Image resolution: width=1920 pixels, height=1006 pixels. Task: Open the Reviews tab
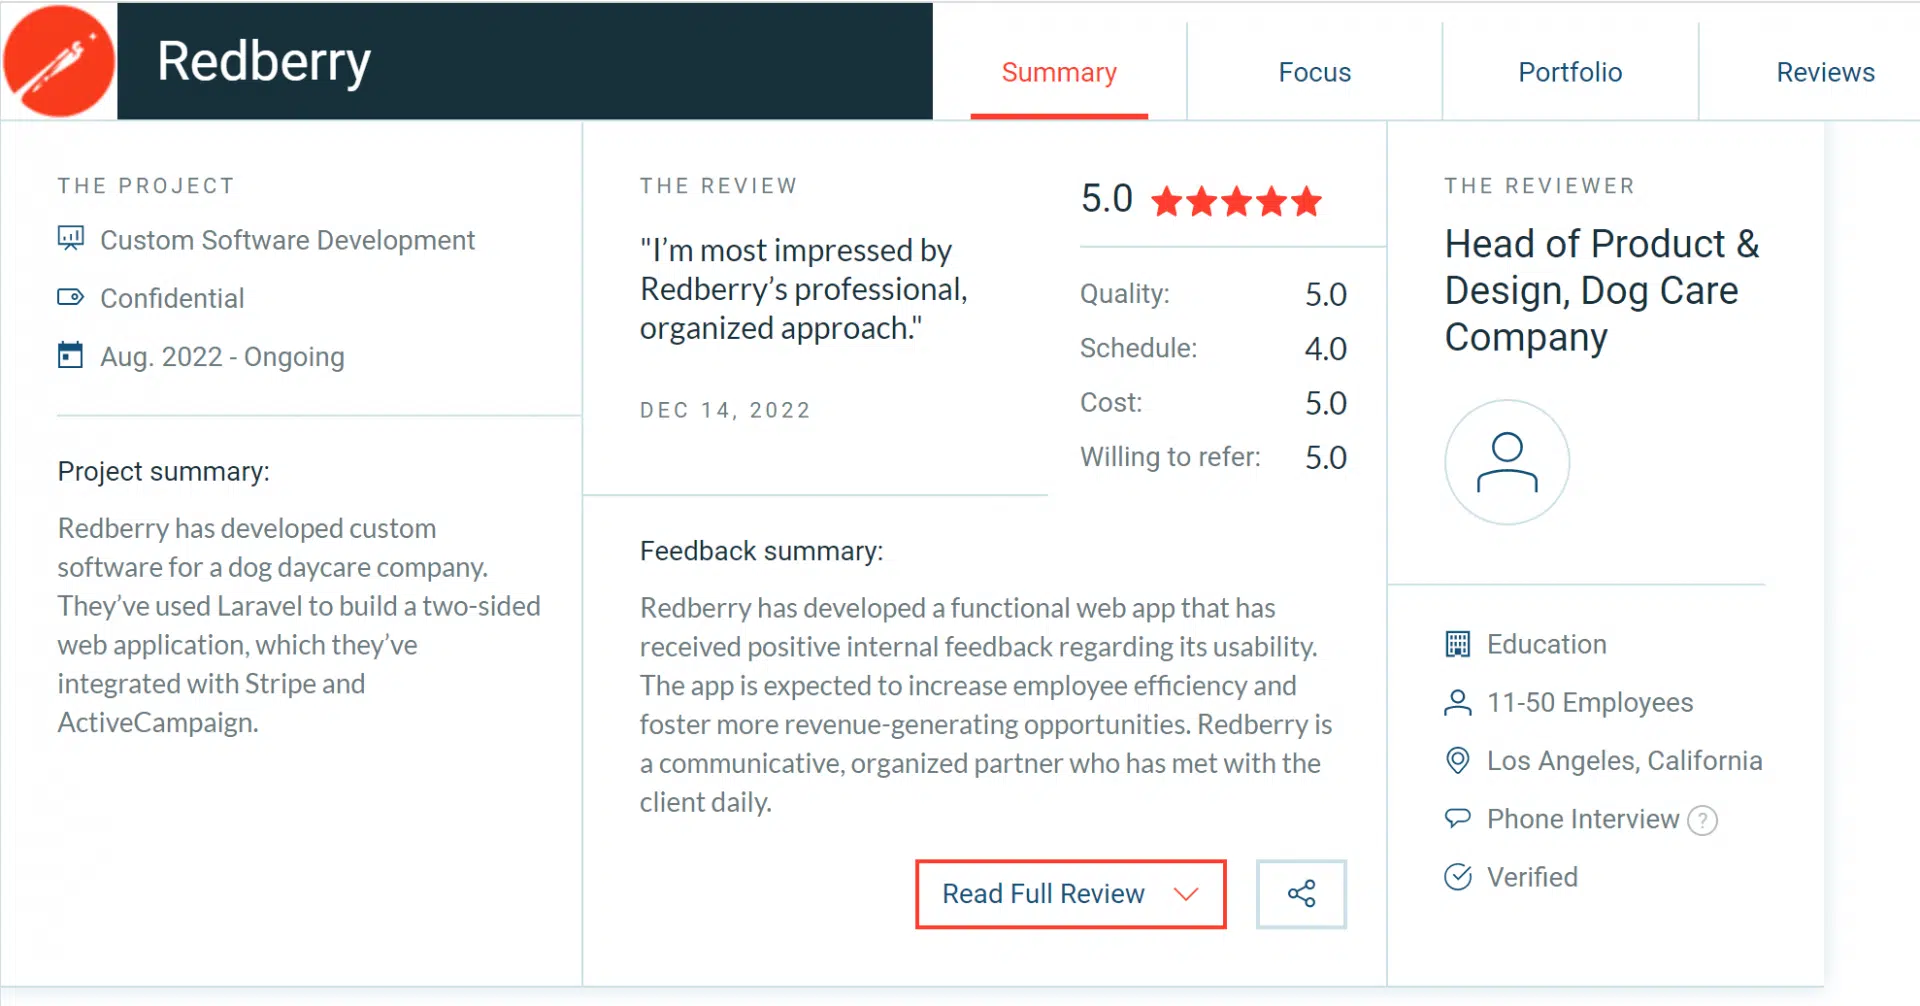[1825, 71]
